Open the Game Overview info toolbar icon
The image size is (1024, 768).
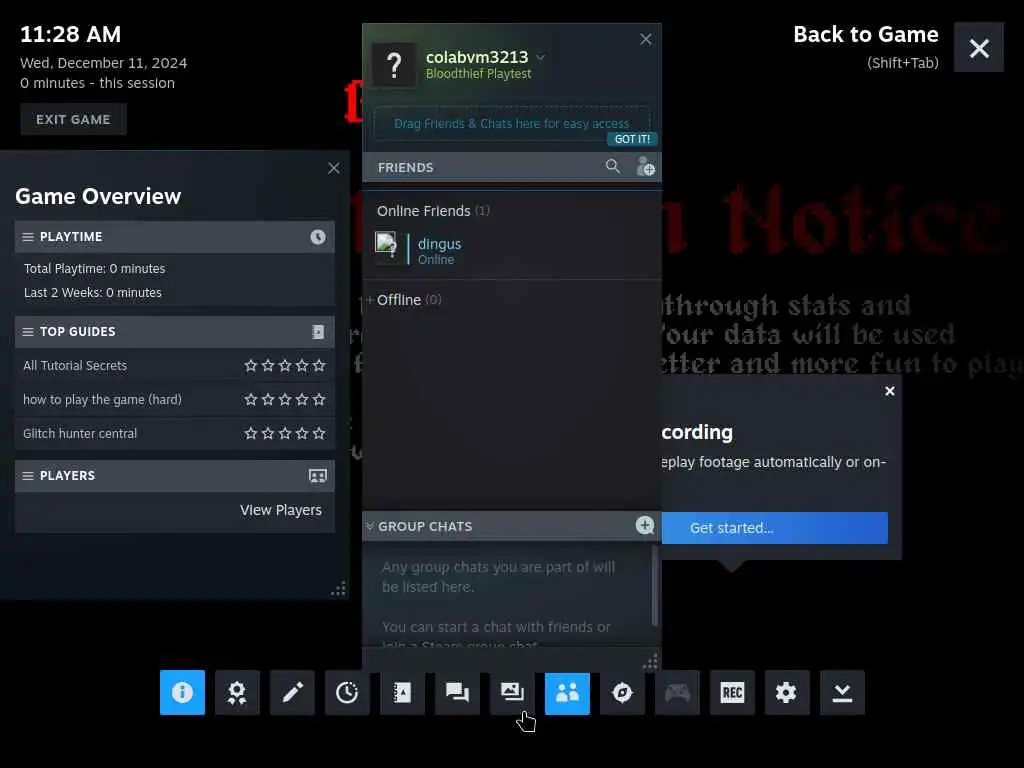click(182, 692)
